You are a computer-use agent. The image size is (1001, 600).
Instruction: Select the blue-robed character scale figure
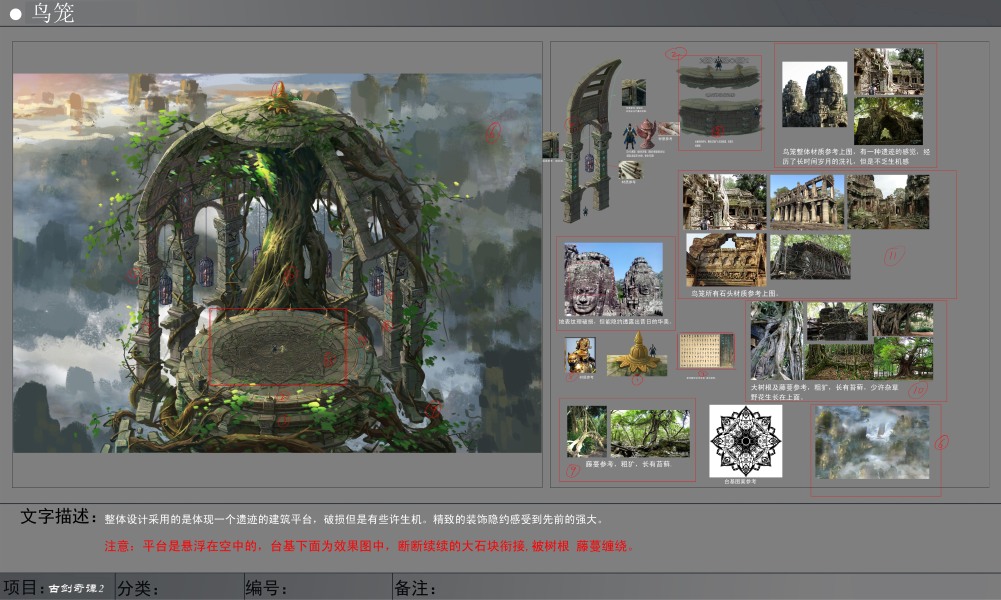(629, 136)
